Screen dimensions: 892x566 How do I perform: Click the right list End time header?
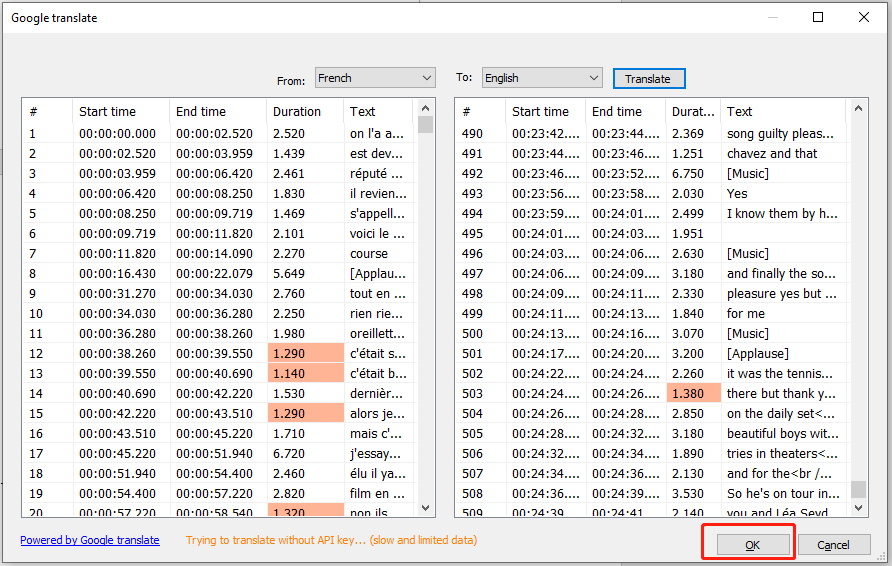(625, 111)
